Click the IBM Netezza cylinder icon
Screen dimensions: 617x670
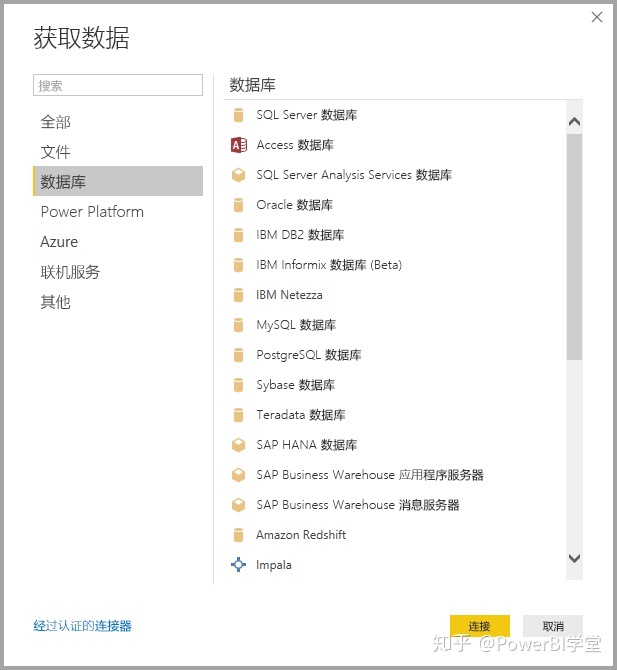point(238,295)
